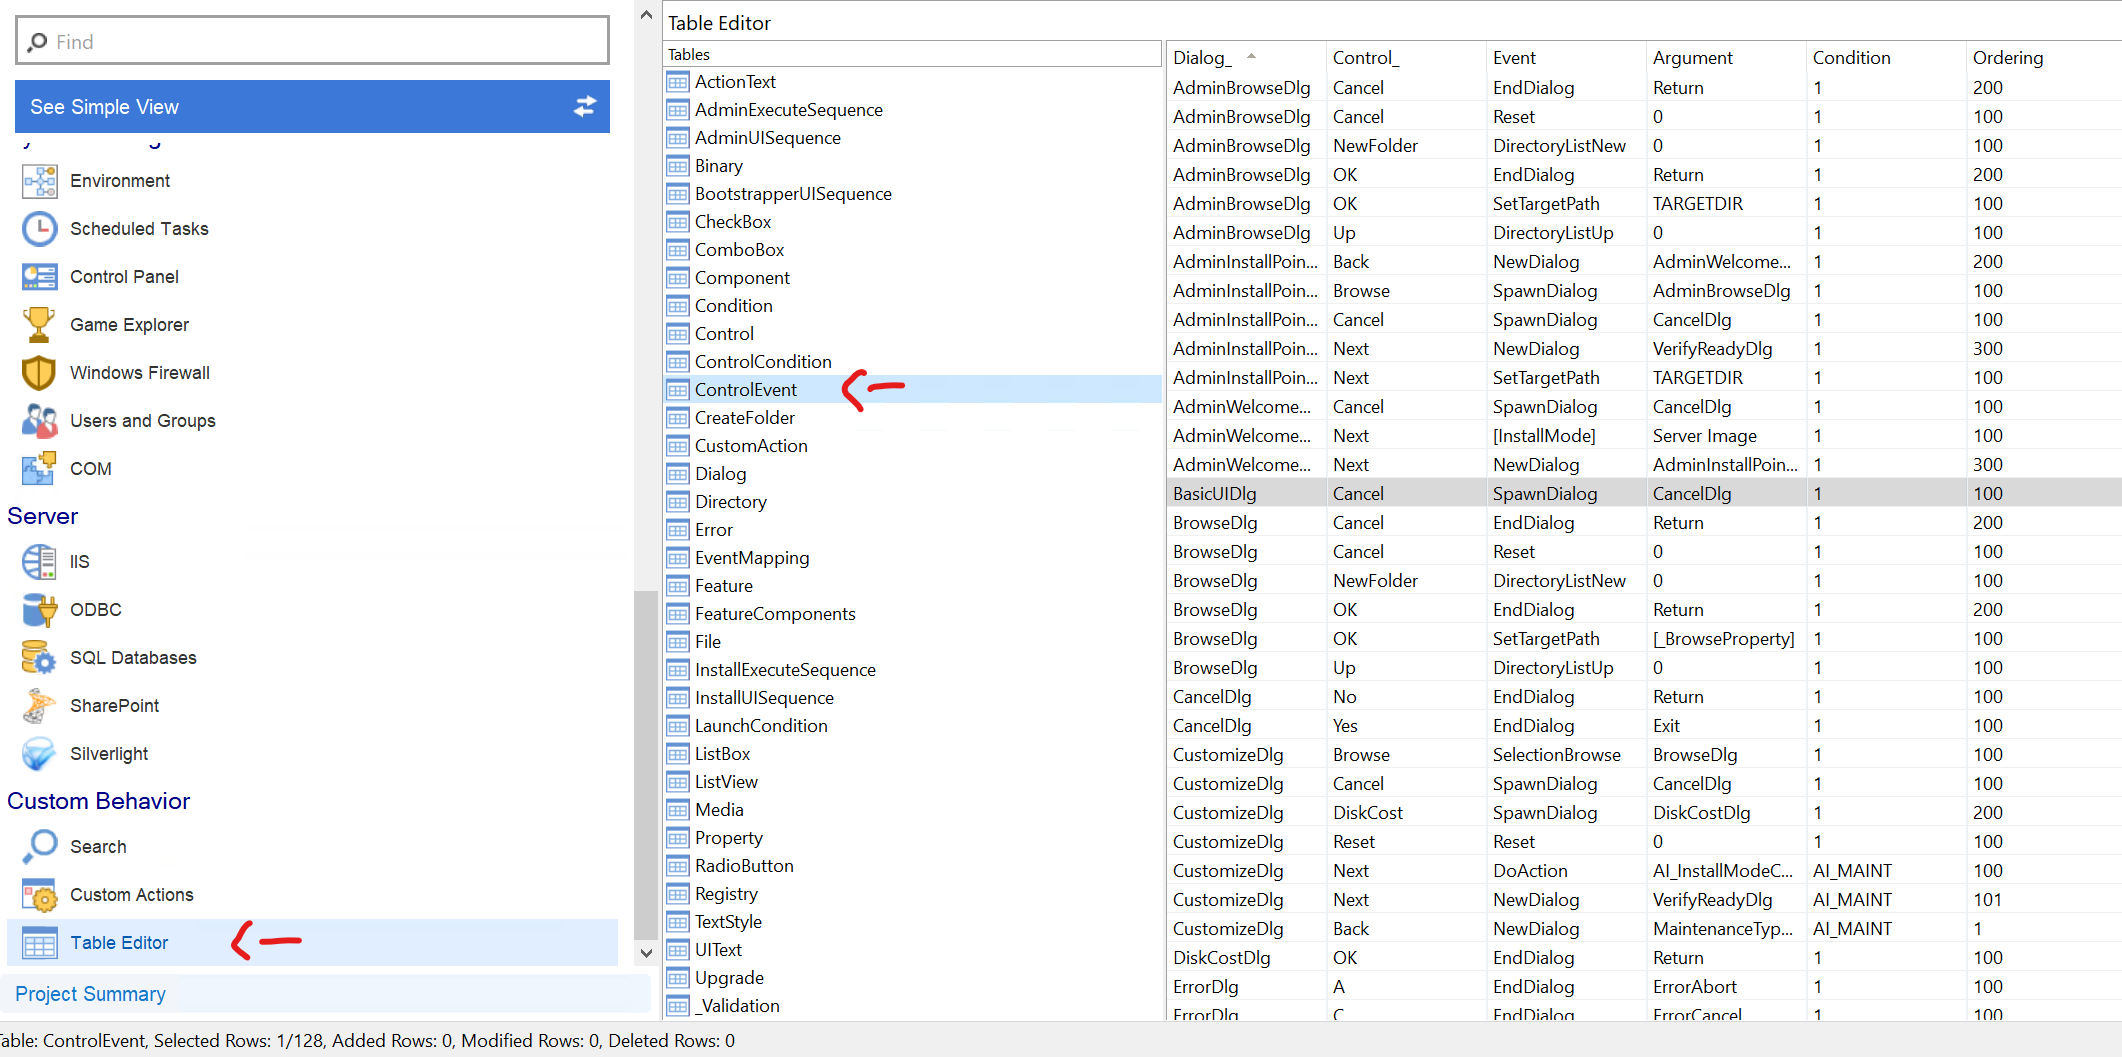Open the Custom Actions icon

pos(39,895)
